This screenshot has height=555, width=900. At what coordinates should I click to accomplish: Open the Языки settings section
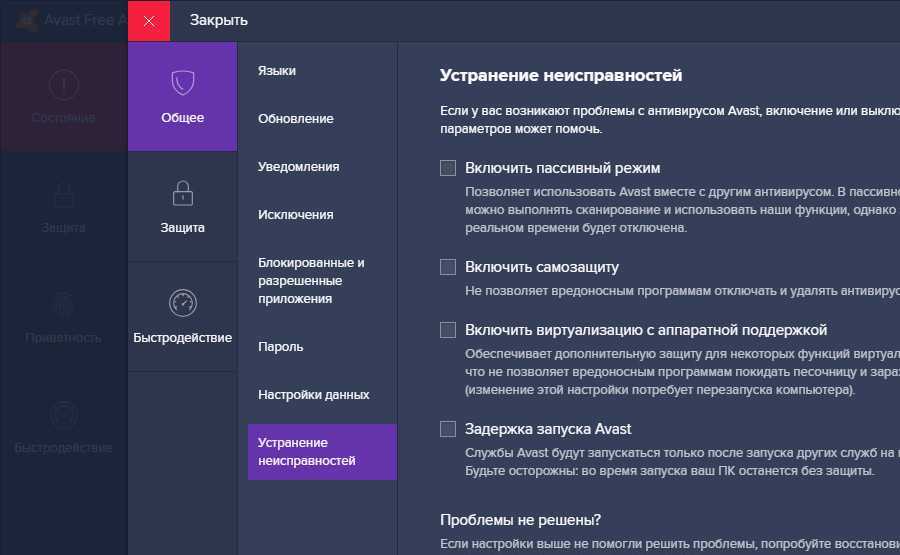pyautogui.click(x=277, y=71)
